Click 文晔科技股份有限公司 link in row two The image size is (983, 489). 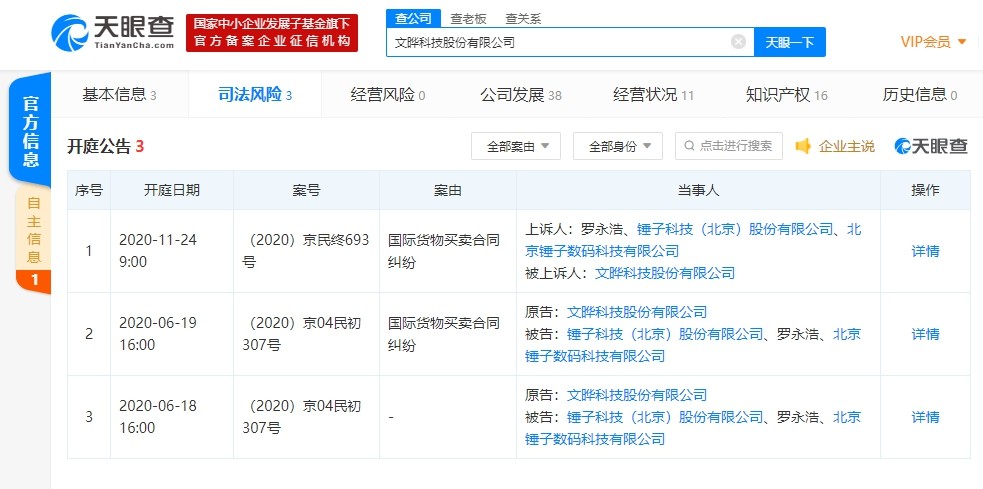pyautogui.click(x=636, y=312)
